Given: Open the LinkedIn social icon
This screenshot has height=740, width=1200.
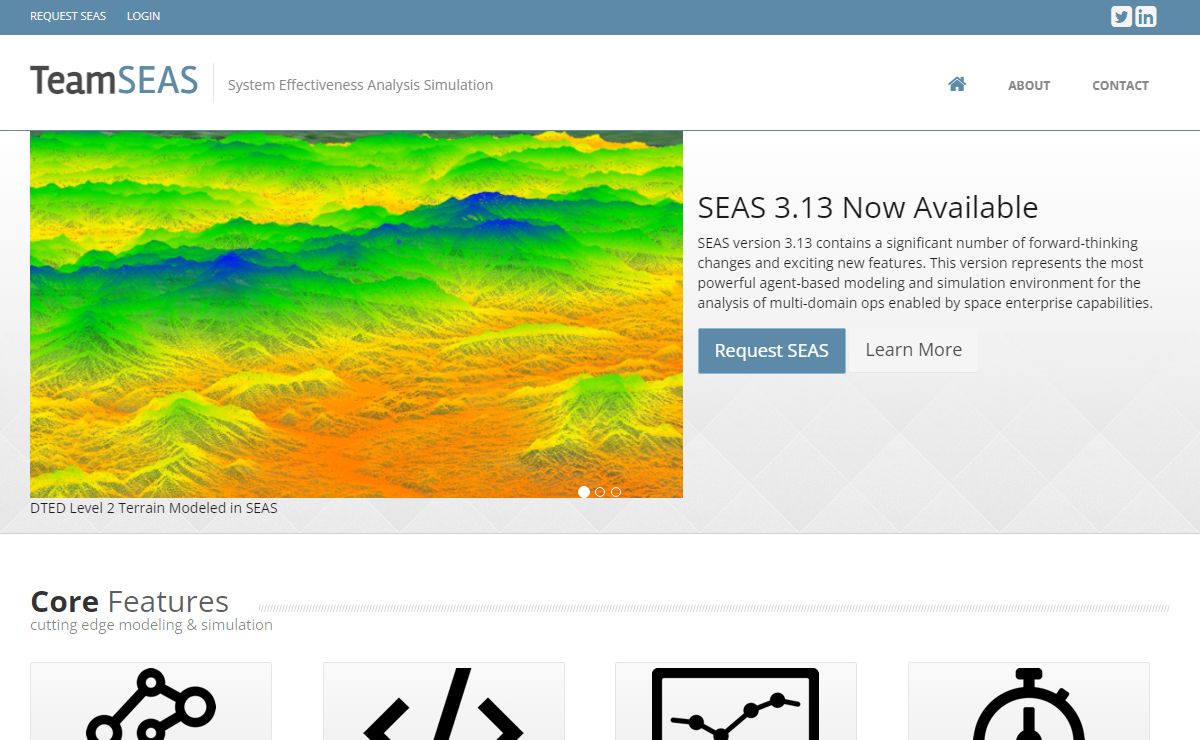Looking at the screenshot, I should [1146, 16].
